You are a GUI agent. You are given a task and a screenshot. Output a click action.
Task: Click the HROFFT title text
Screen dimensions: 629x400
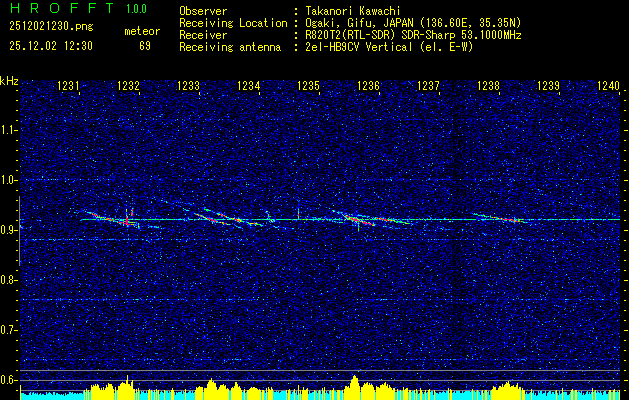[62, 8]
